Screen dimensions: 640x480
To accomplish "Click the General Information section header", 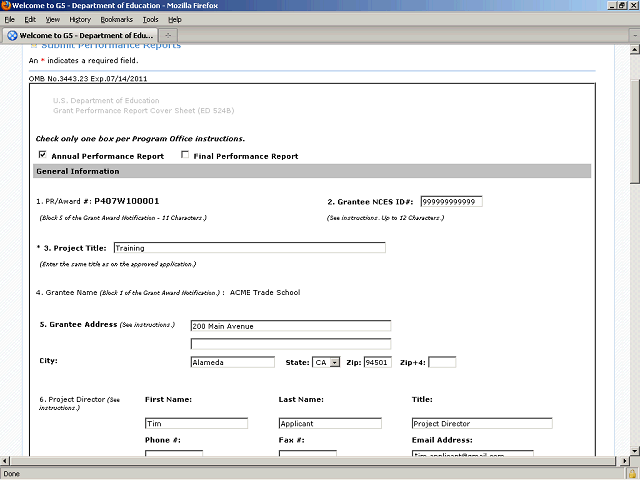I will (312, 171).
